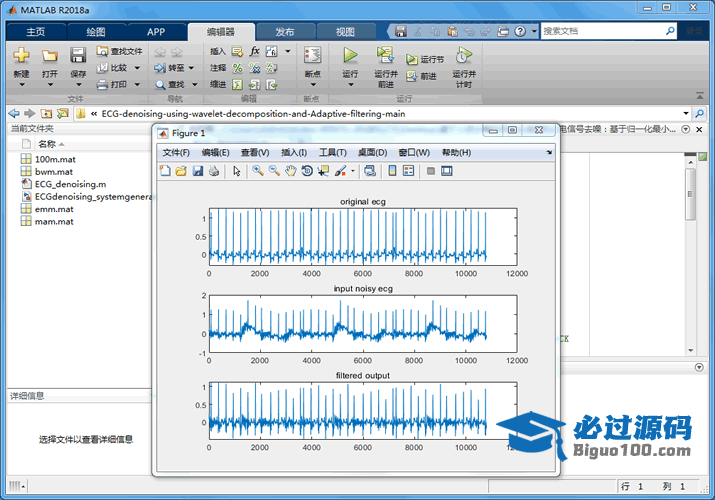Click the help question mark icon
Image resolution: width=715 pixels, height=500 pixels.
tap(520, 31)
